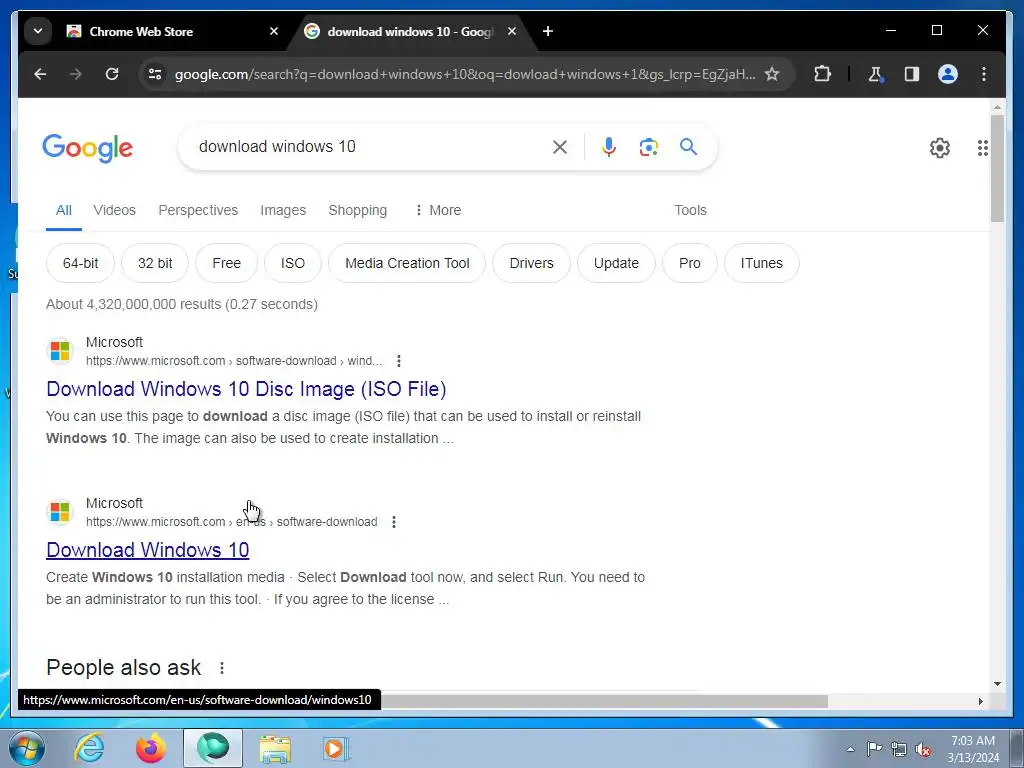This screenshot has width=1024, height=768.
Task: Apply the Free filter chip
Action: point(226,263)
